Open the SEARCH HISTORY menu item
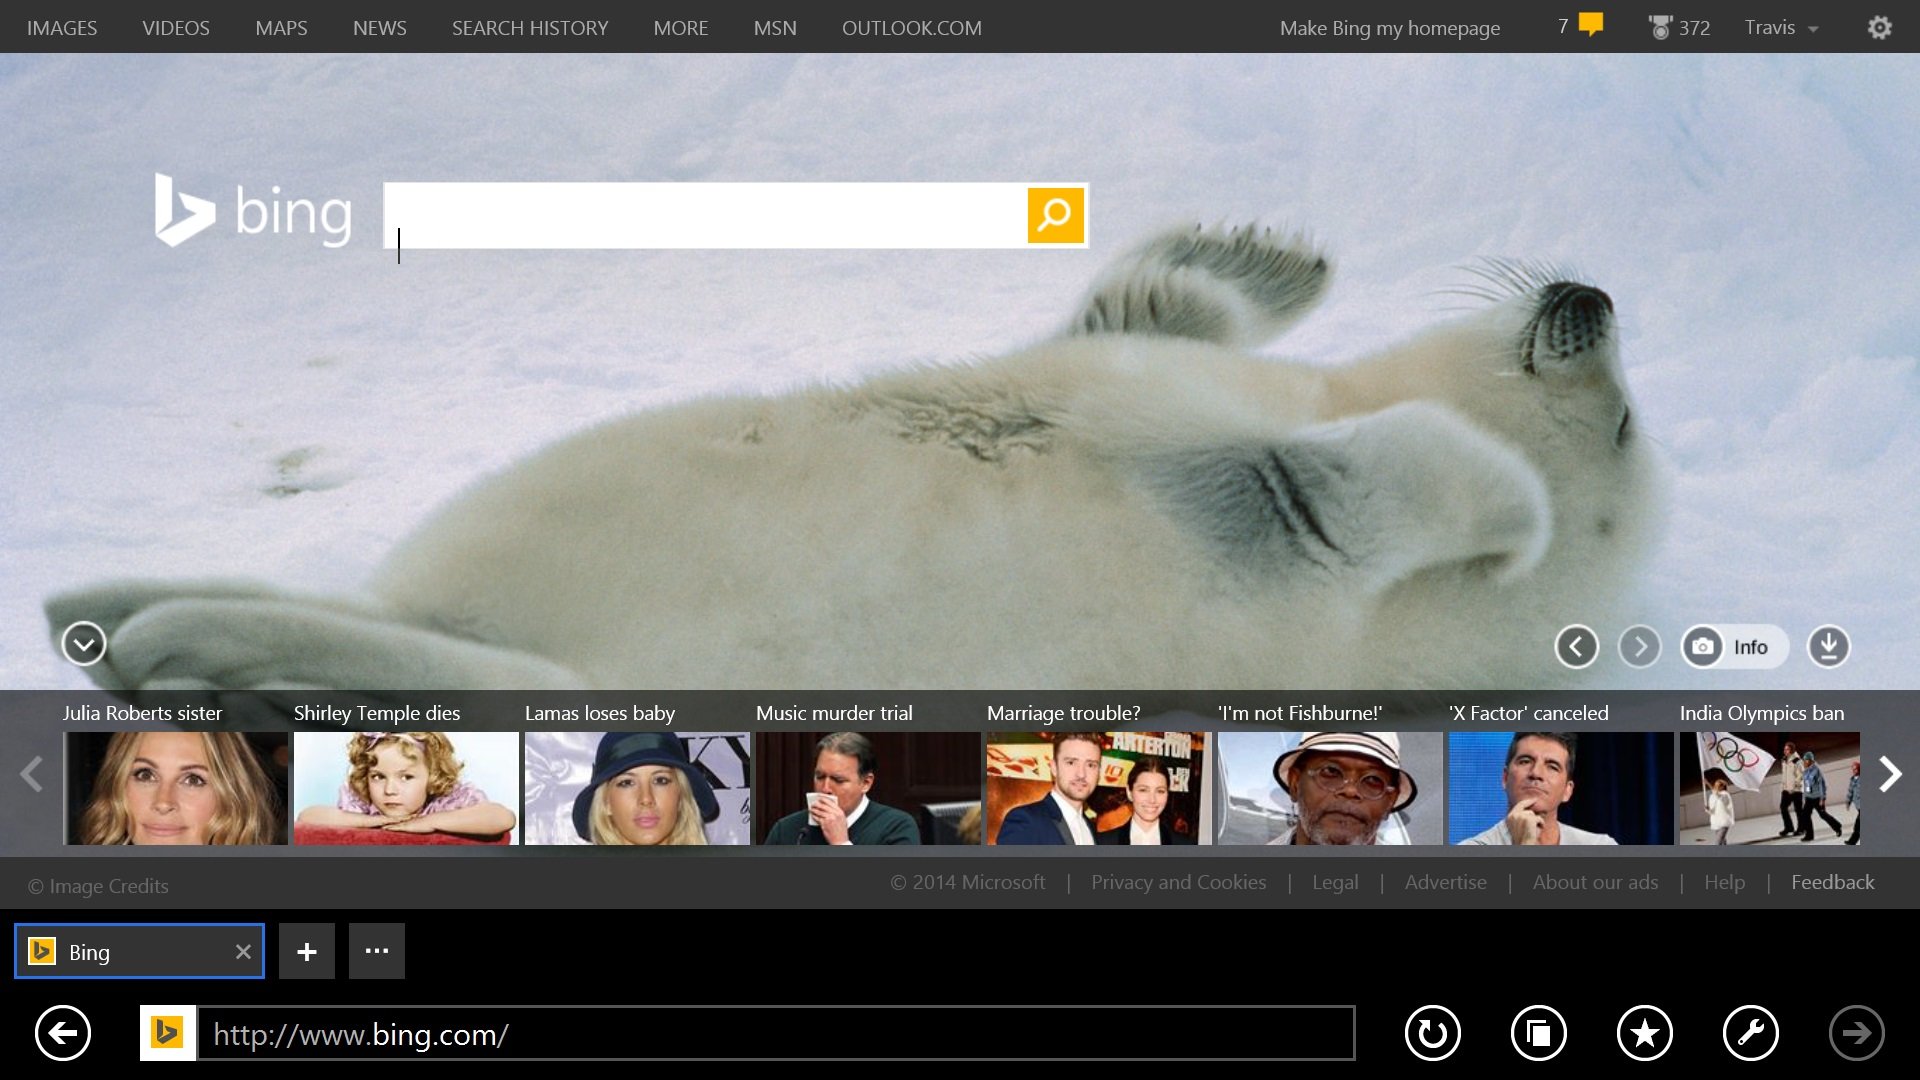The height and width of the screenshot is (1080, 1920). point(530,27)
